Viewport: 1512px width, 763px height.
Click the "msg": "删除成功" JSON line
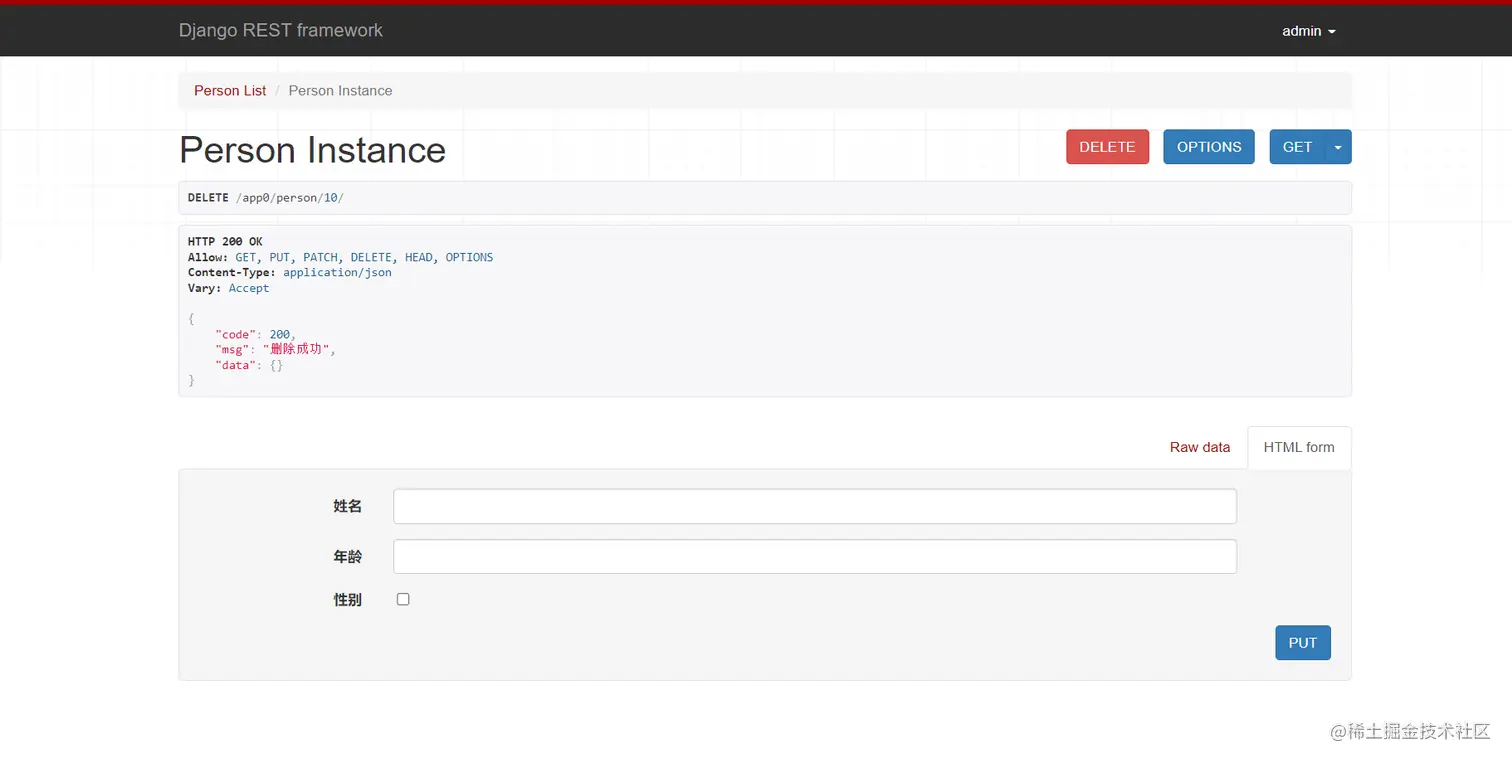(275, 350)
